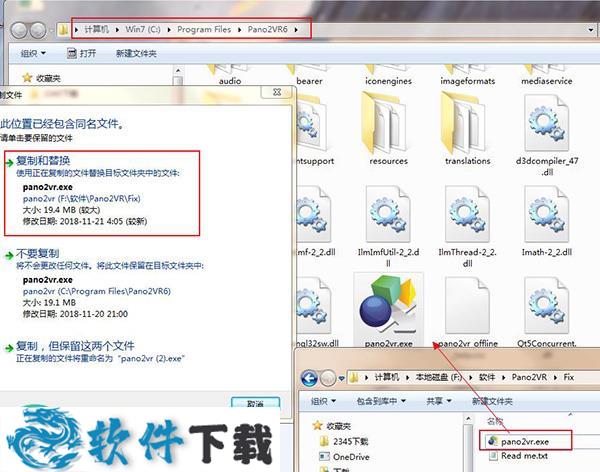
Task: Click the 名称 column header in Fix window
Action: (x=495, y=421)
